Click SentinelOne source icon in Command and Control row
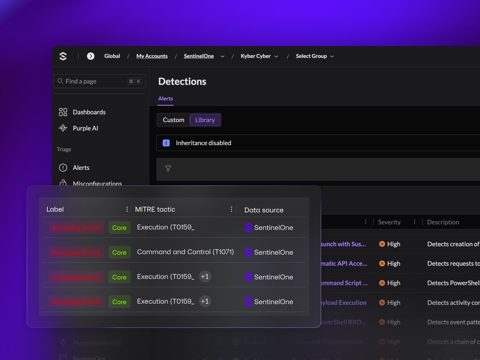 (248, 252)
